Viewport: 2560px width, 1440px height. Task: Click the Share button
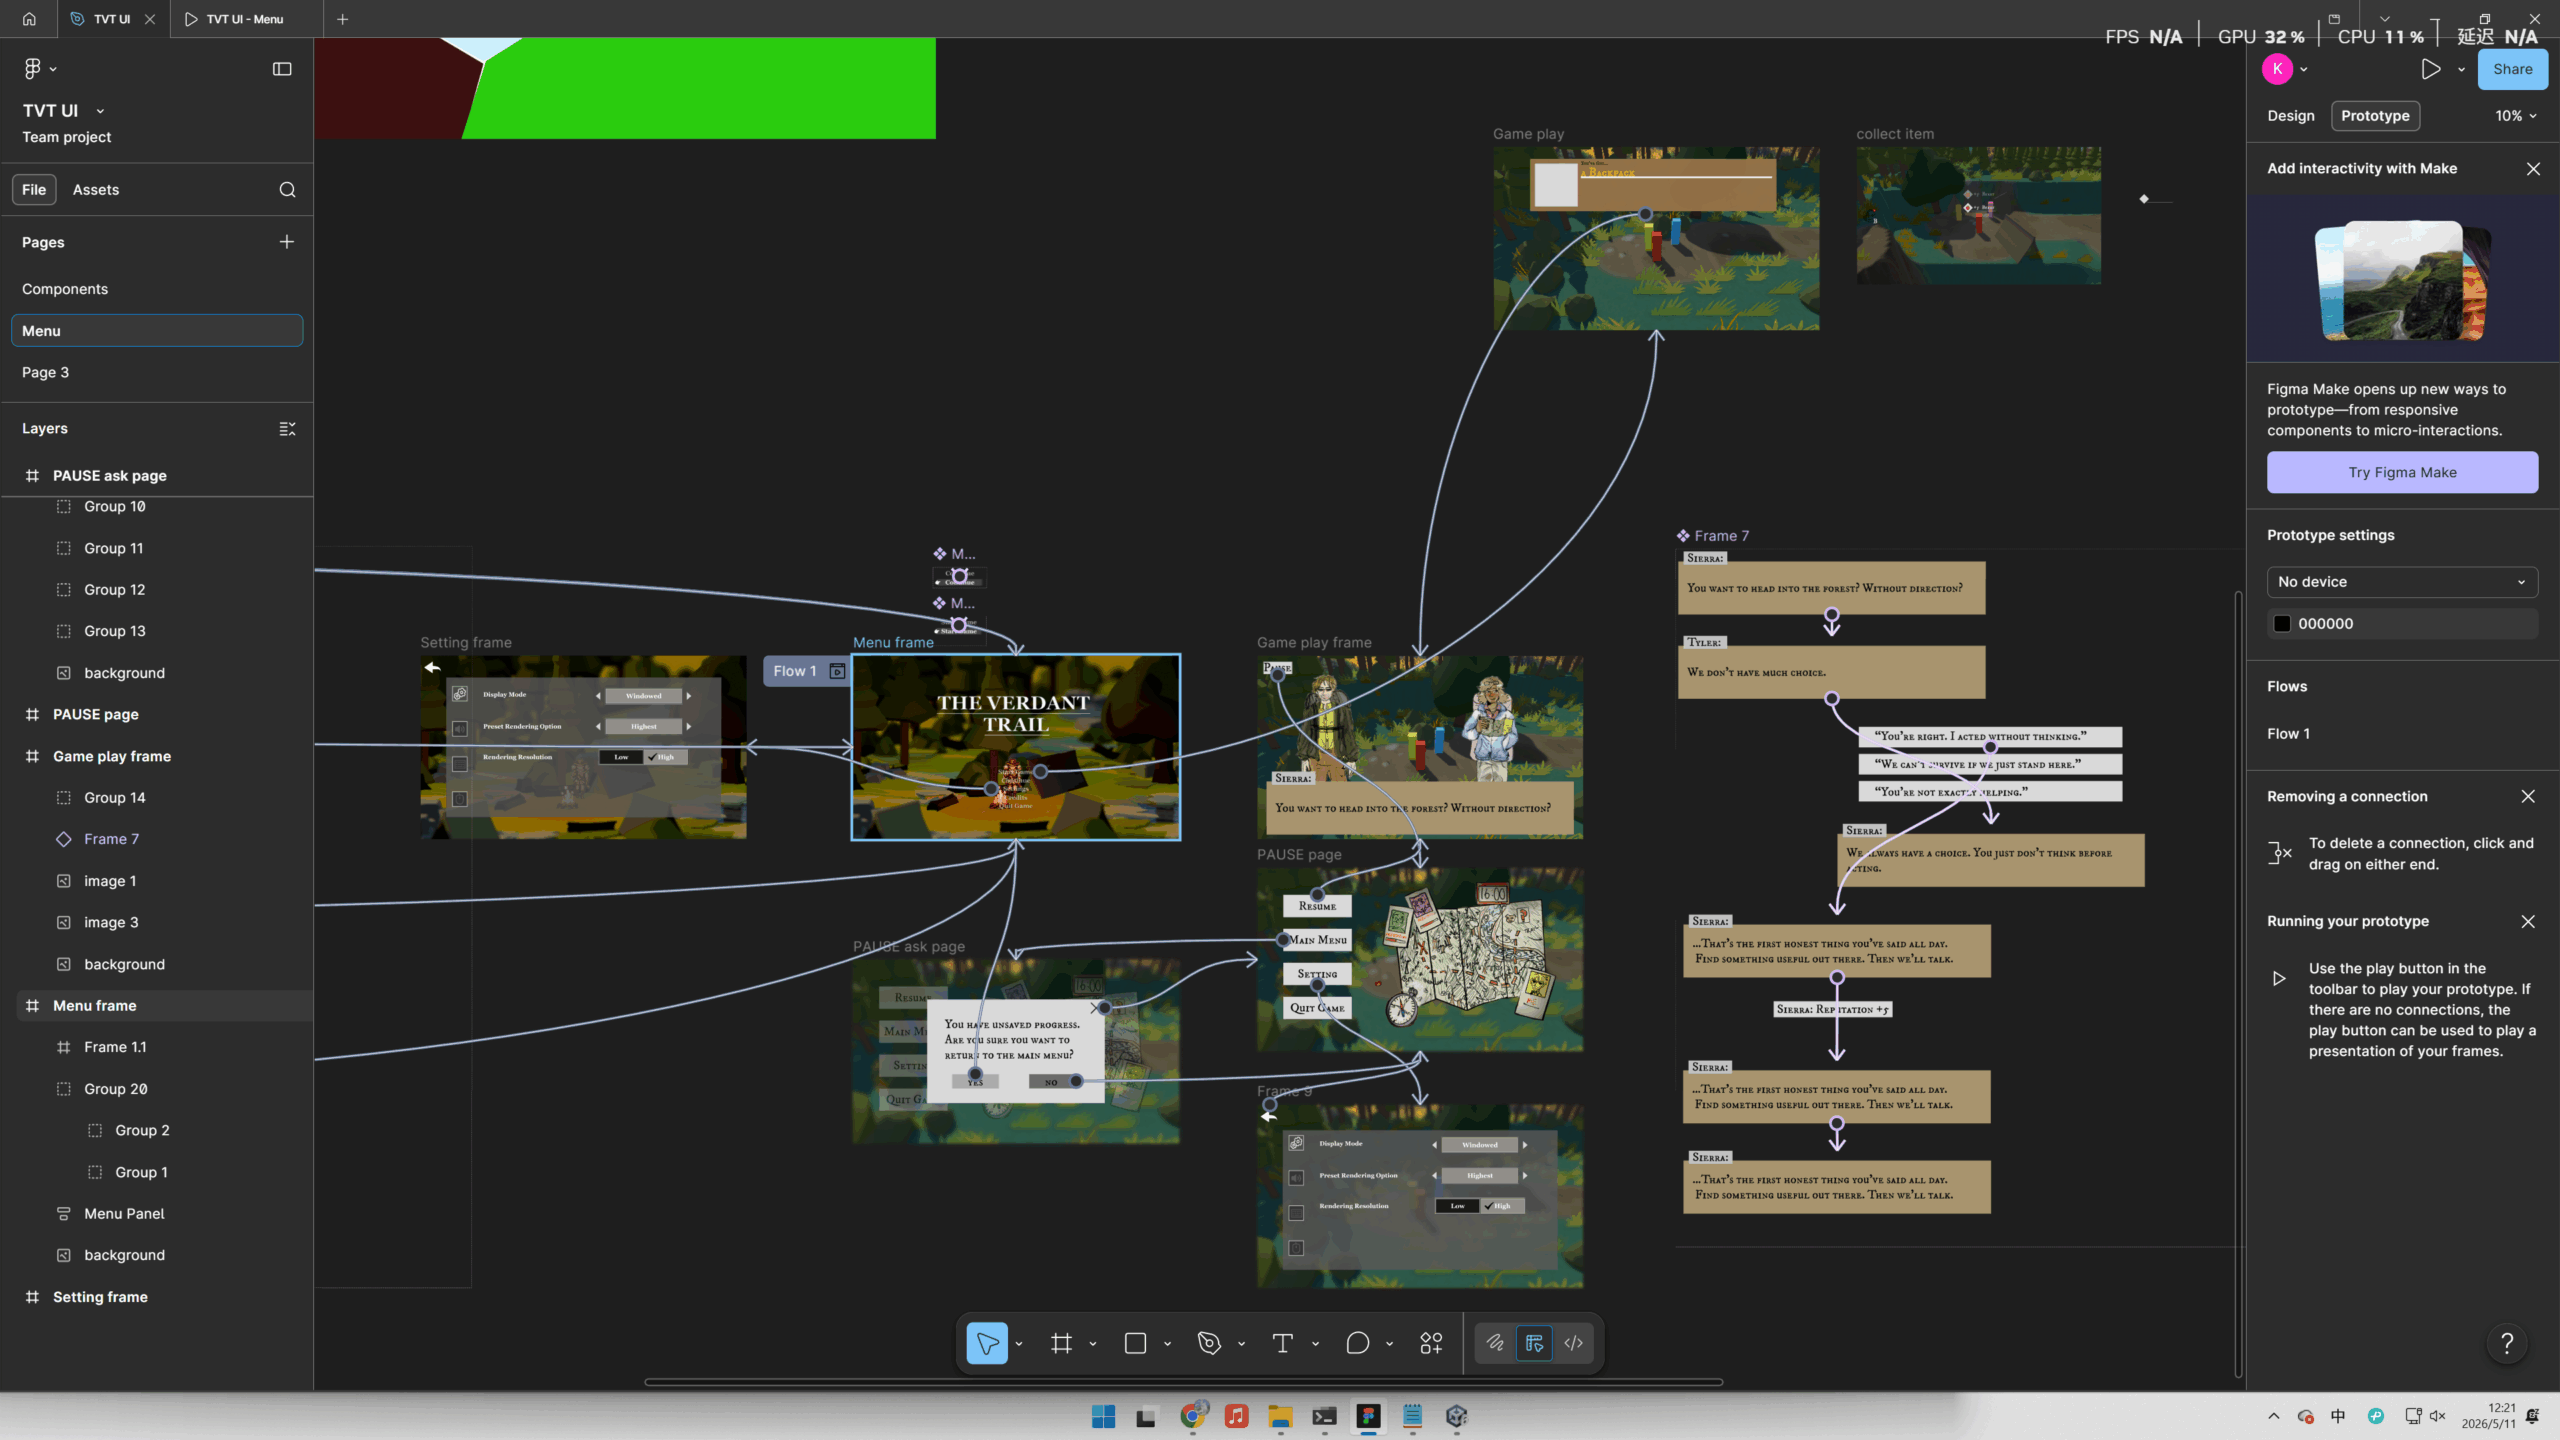pyautogui.click(x=2512, y=69)
